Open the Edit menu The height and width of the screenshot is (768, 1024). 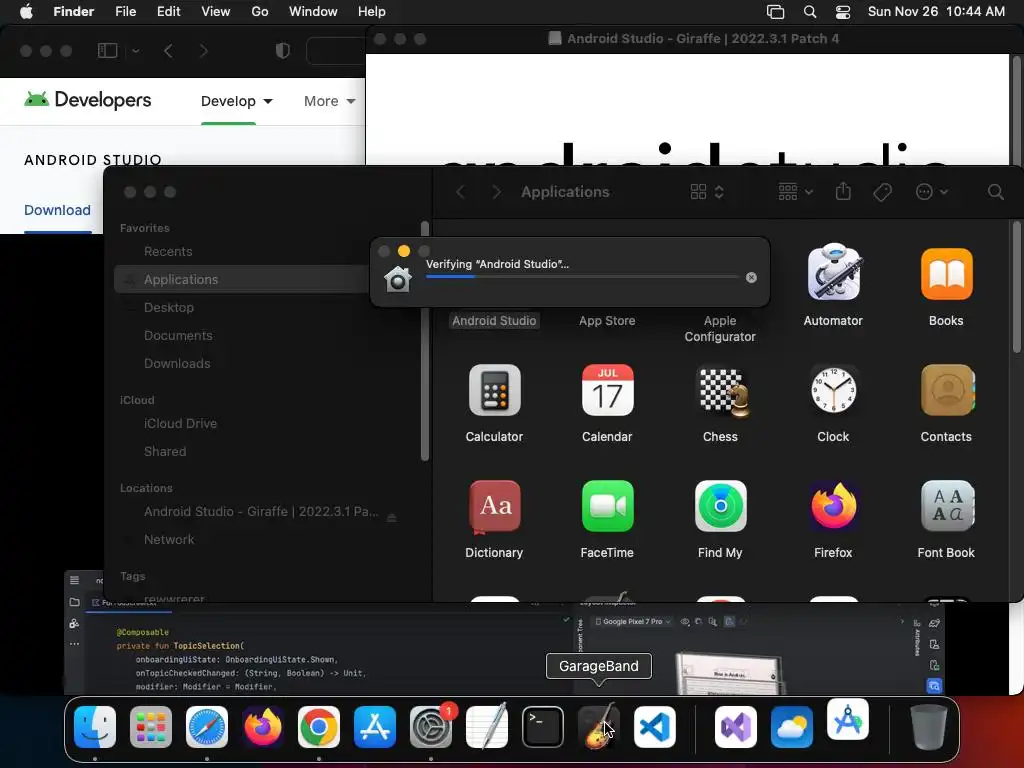click(x=168, y=12)
